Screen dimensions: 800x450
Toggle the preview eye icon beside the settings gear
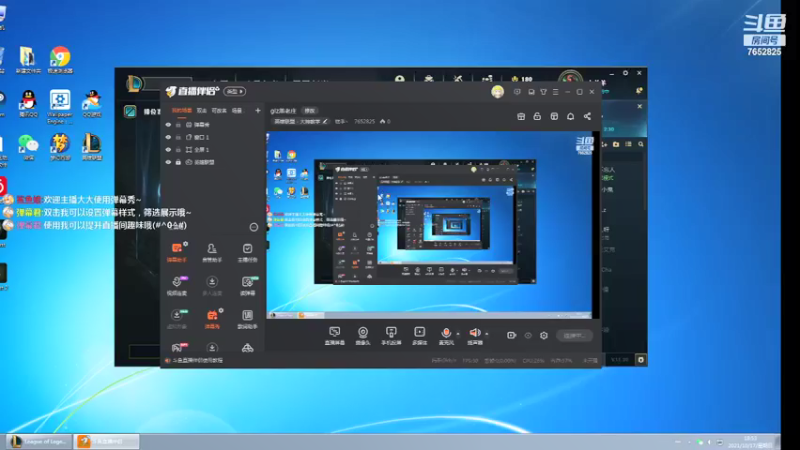tap(528, 335)
